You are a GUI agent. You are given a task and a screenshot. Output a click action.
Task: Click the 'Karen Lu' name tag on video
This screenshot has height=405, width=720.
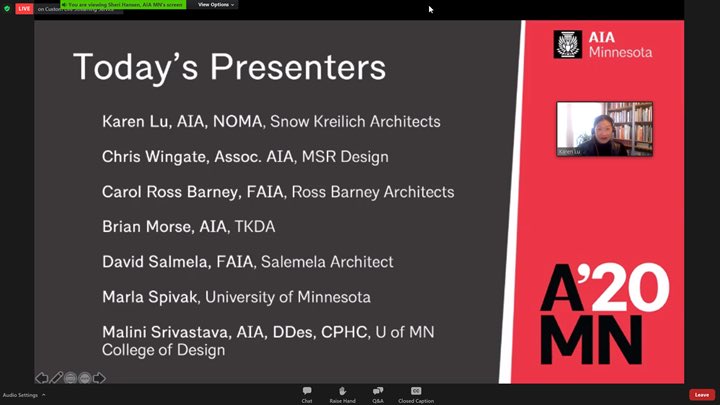pyautogui.click(x=569, y=152)
